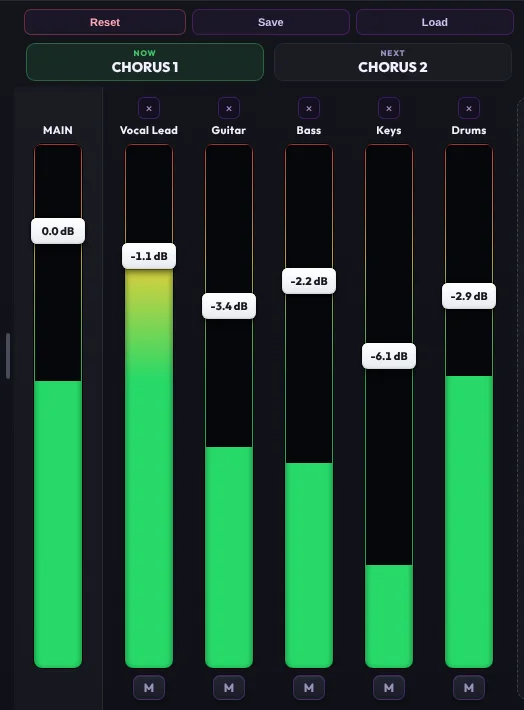The image size is (524, 710).
Task: Click the Guitar channel name
Action: pos(229,130)
